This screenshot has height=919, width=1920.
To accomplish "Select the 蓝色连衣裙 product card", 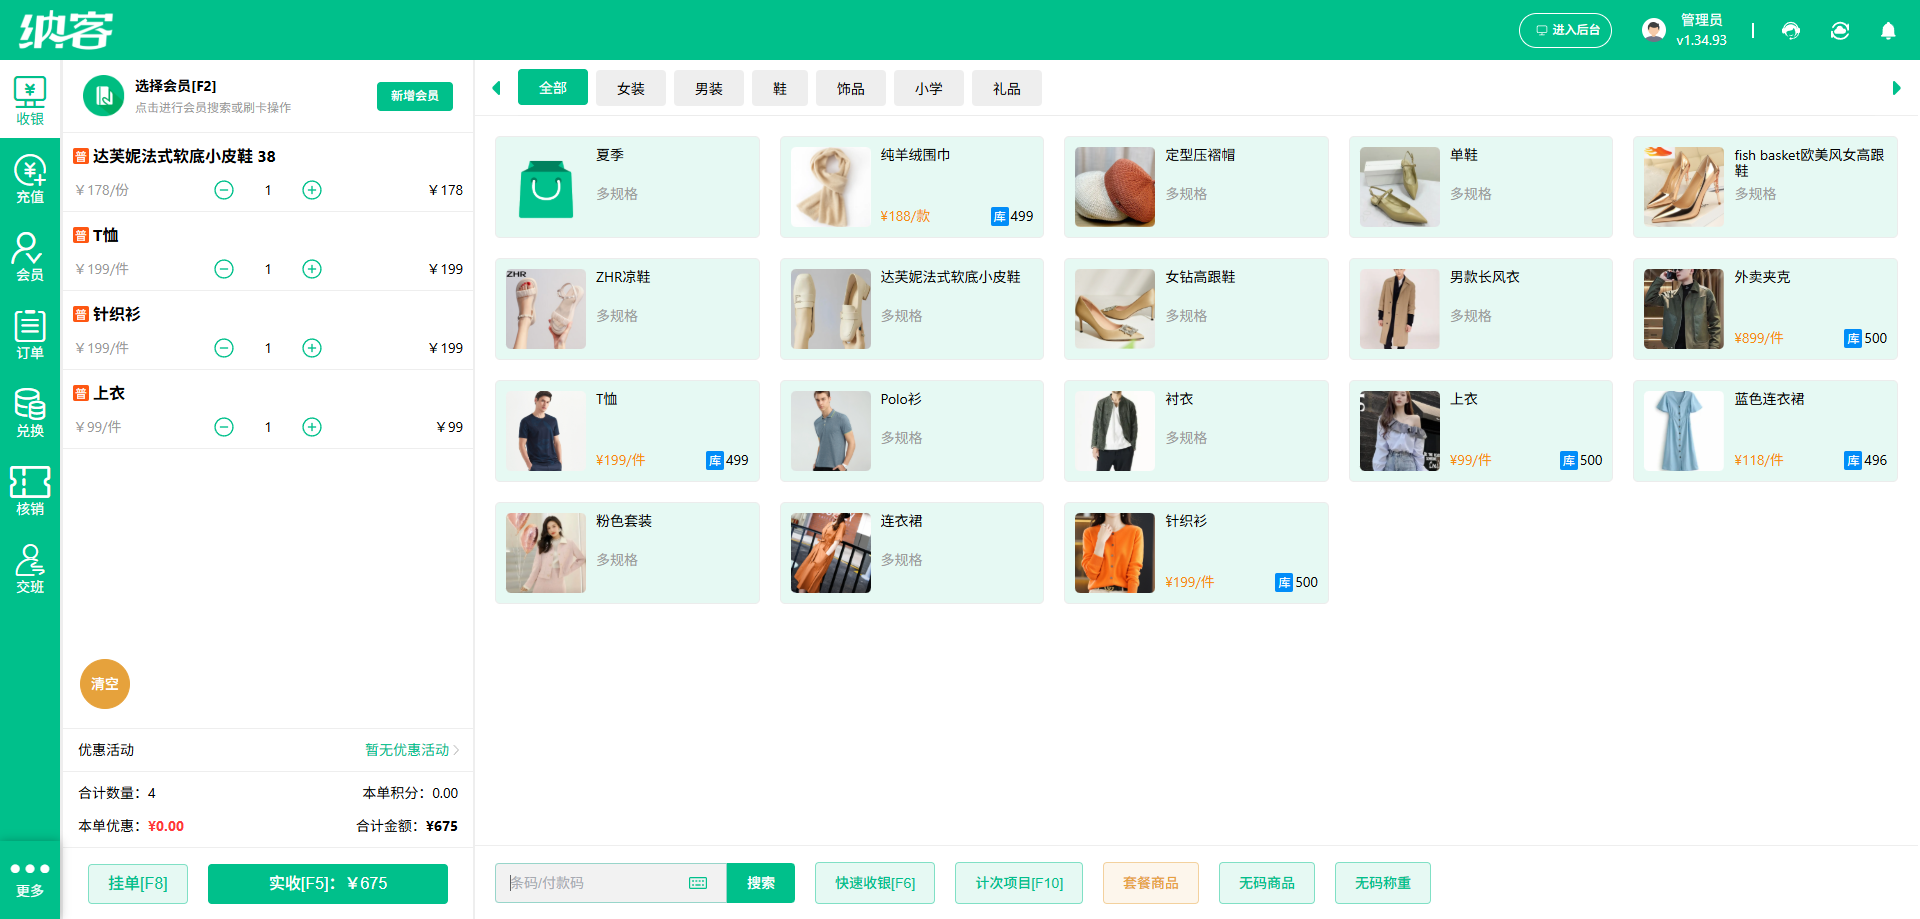I will coord(1765,431).
